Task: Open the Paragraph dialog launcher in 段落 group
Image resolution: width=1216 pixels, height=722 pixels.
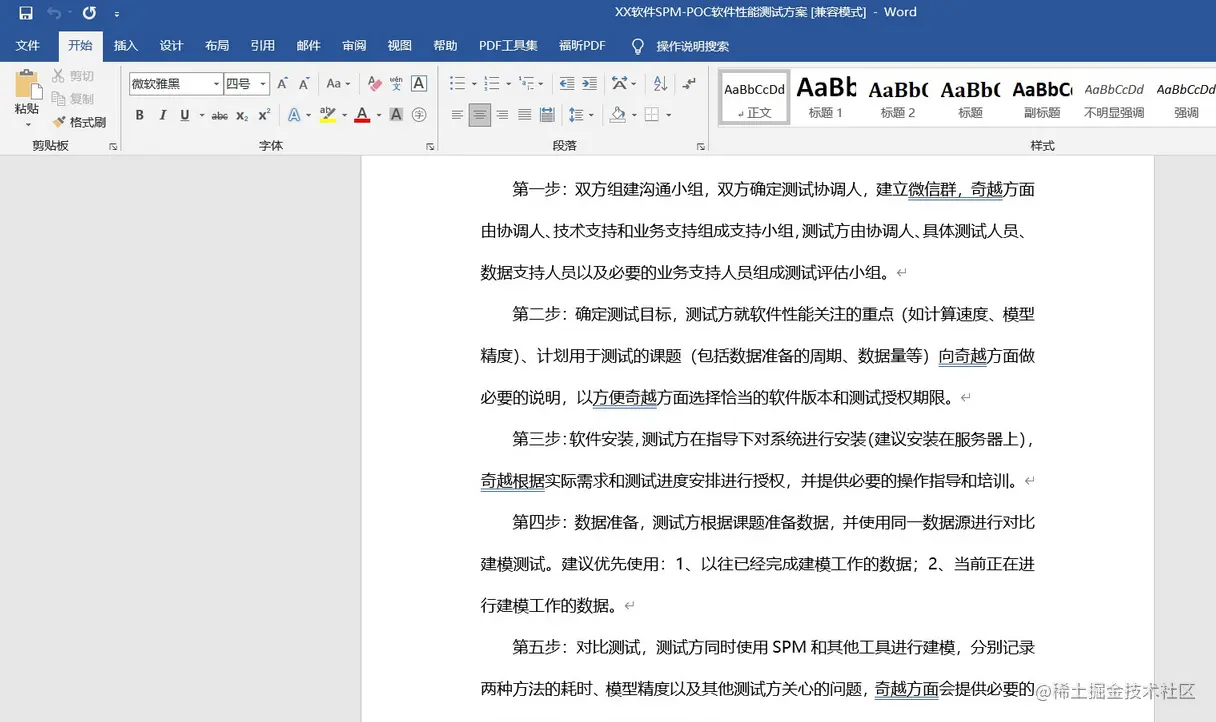Action: coord(701,146)
